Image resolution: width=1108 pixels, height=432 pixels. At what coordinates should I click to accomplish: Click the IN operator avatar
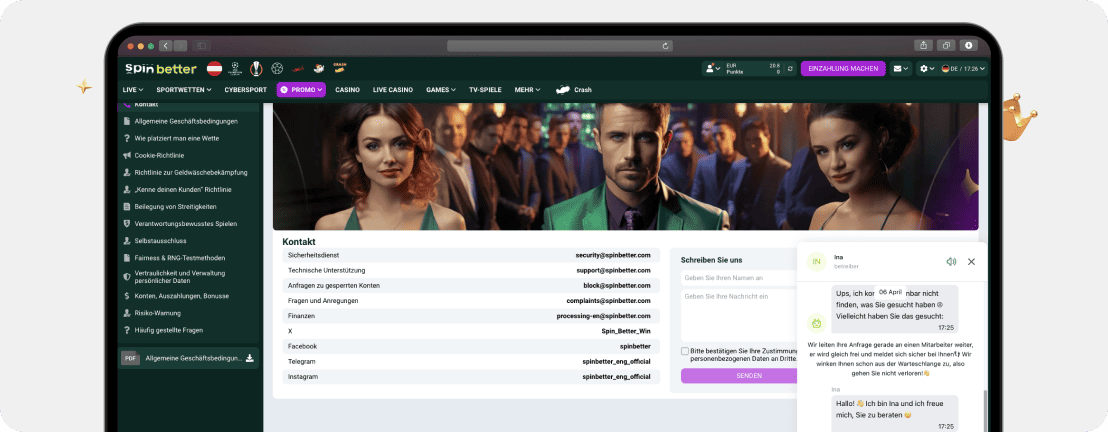click(x=816, y=262)
